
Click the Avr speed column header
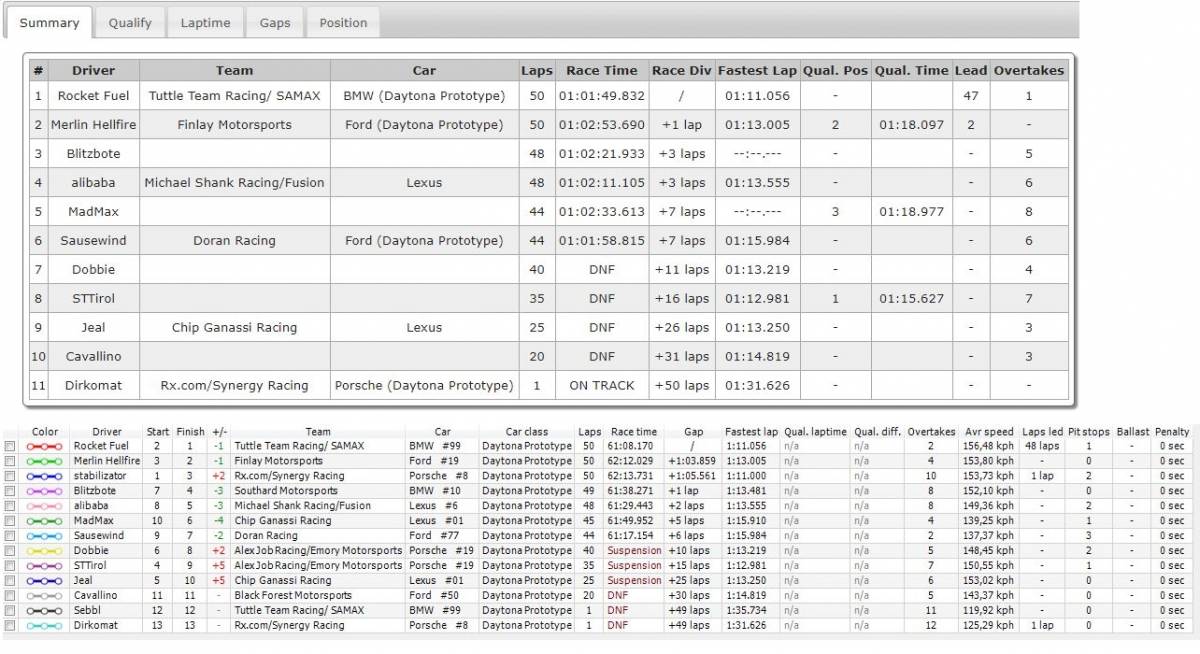986,432
